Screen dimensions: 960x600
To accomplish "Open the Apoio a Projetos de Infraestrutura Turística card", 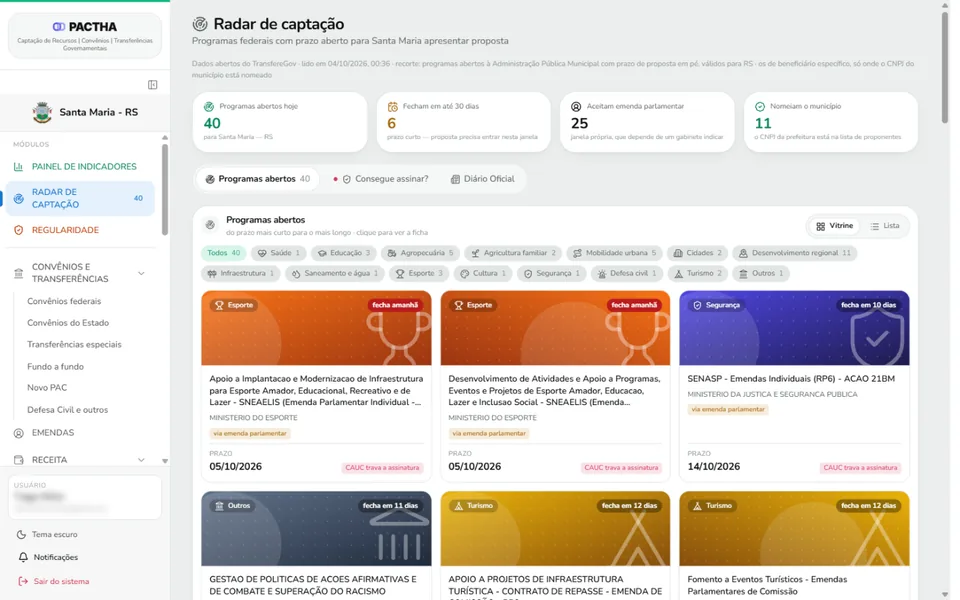I will [555, 546].
